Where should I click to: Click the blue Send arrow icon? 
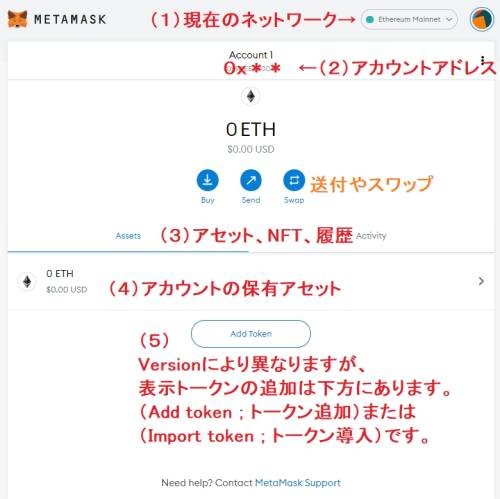251,180
